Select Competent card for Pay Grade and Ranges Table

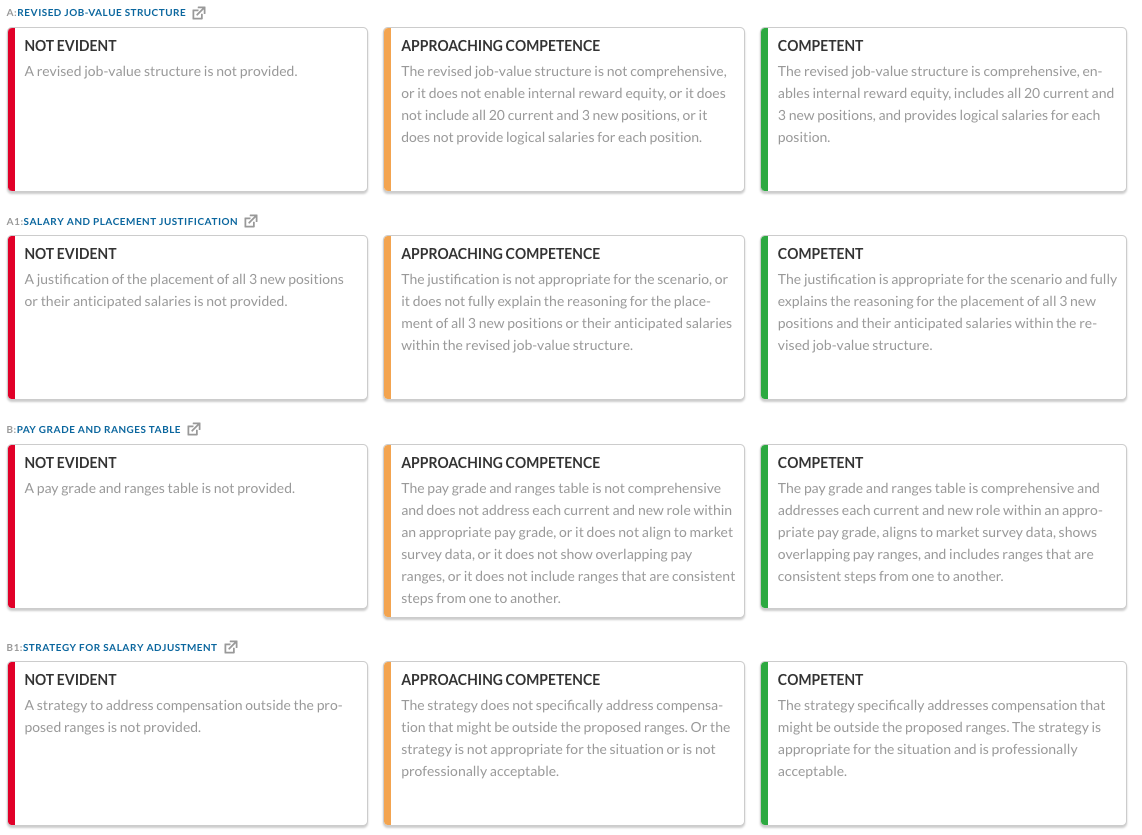click(x=943, y=527)
